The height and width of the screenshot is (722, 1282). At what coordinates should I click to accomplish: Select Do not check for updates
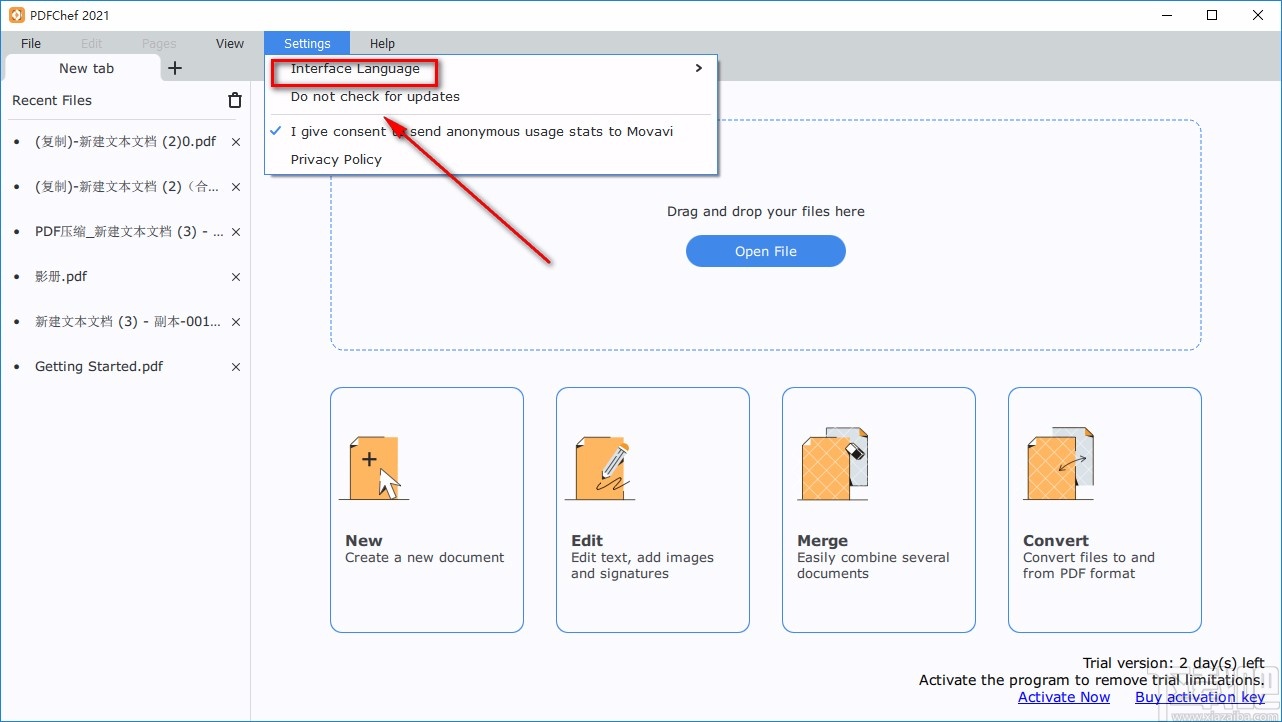[x=491, y=97]
